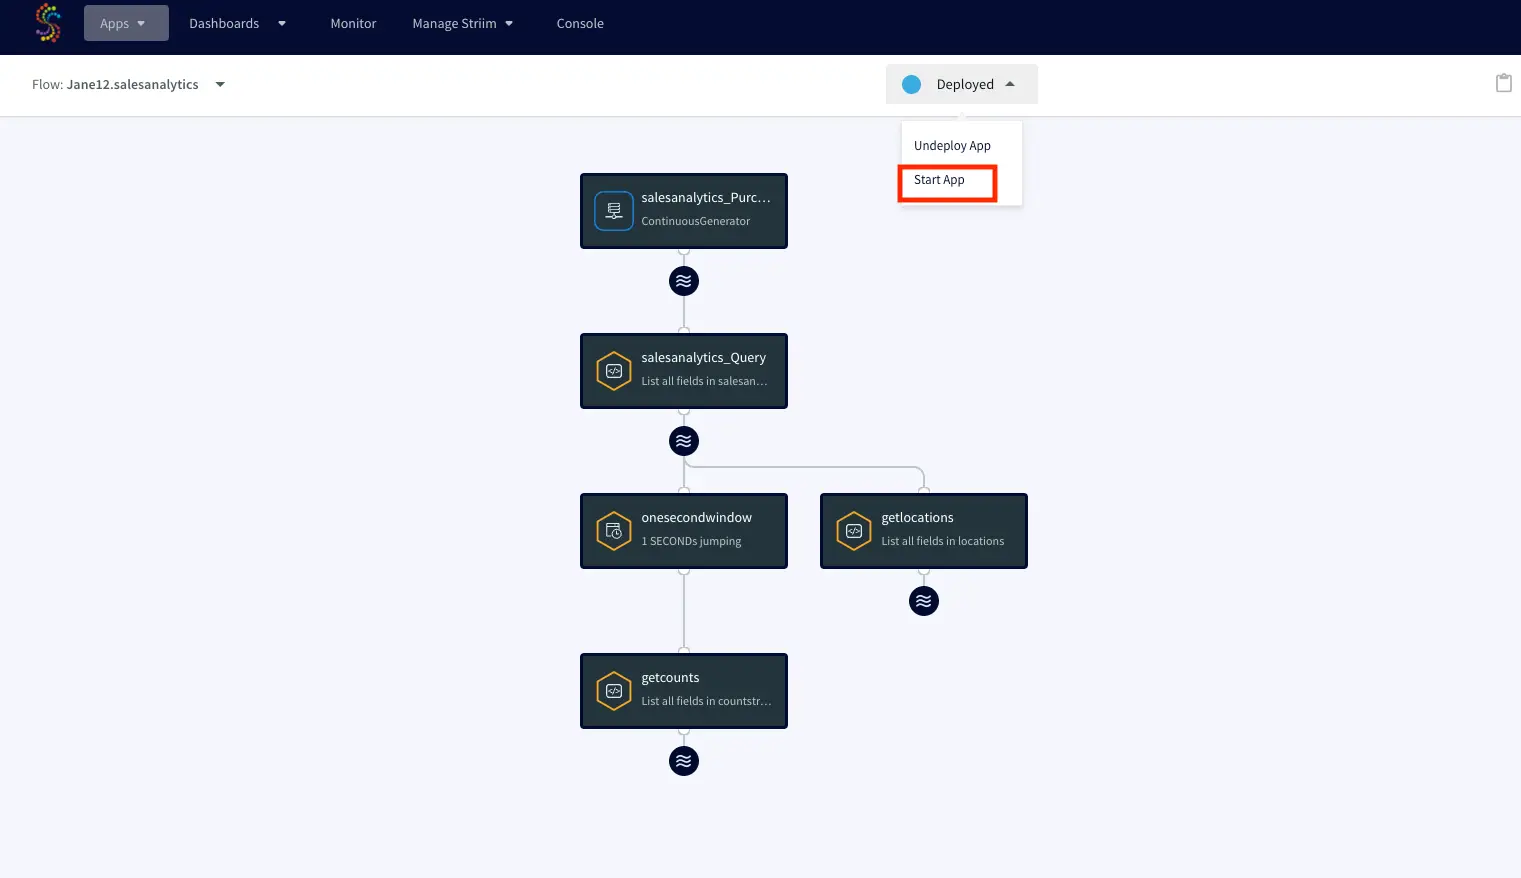1521x878 pixels.
Task: Go to the Monitor page
Action: [x=353, y=23]
